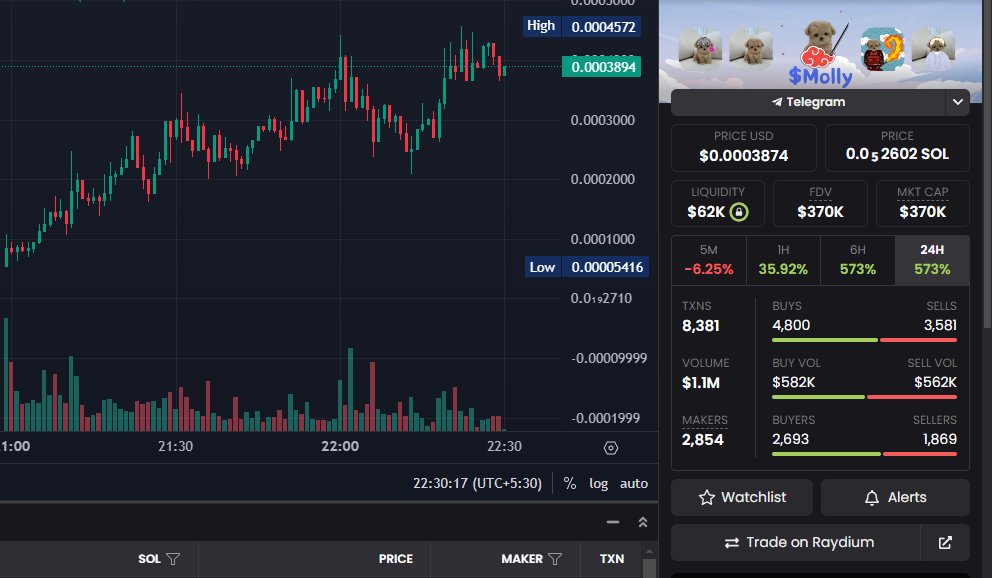Open the Telegram link button
992x578 pixels.
pyautogui.click(x=808, y=102)
